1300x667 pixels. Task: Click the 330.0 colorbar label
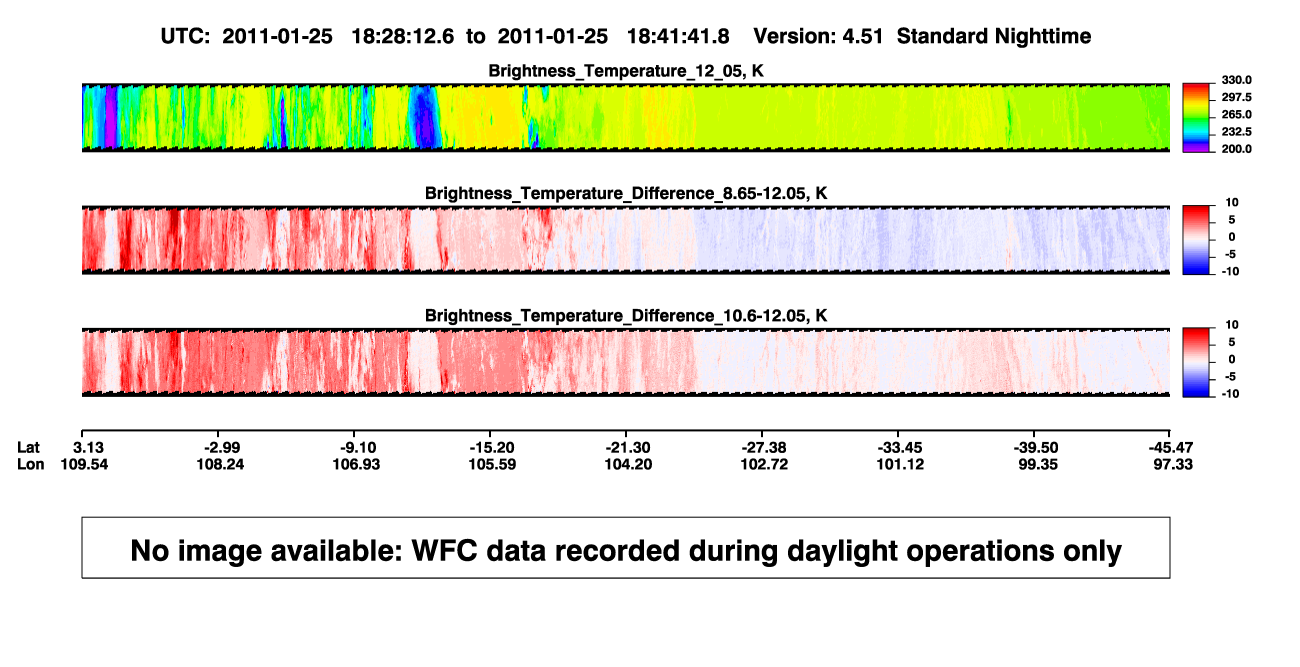[1236, 80]
